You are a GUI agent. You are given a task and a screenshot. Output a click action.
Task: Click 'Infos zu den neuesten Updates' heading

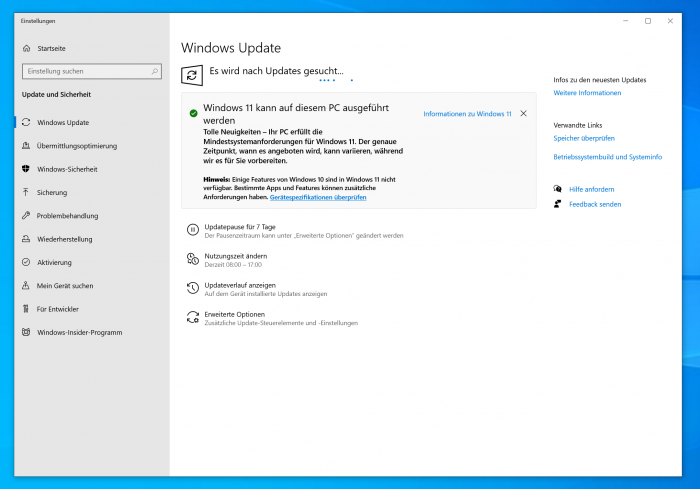point(600,79)
